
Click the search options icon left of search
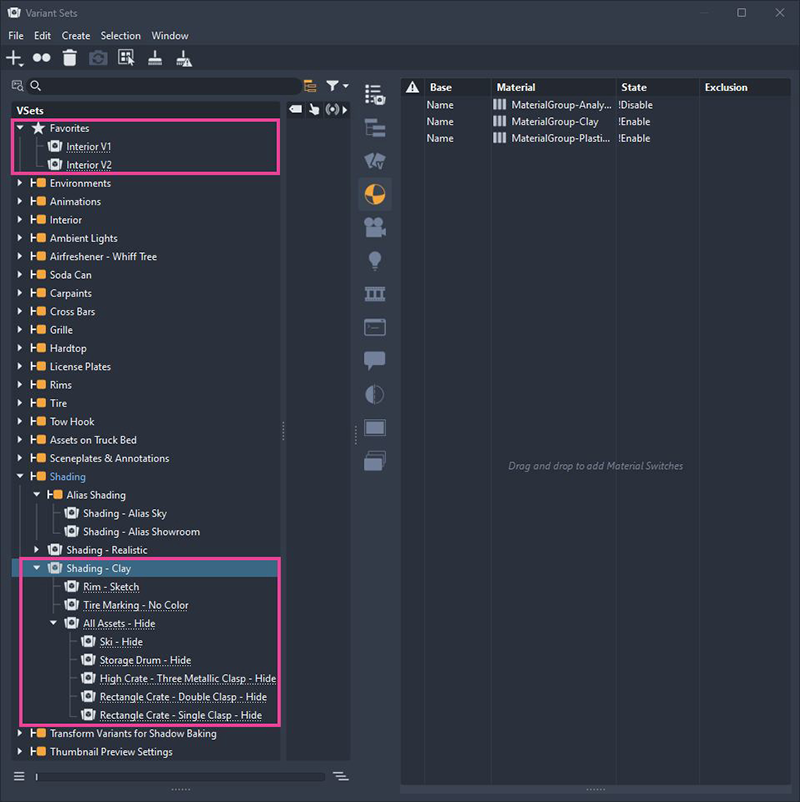(x=17, y=85)
